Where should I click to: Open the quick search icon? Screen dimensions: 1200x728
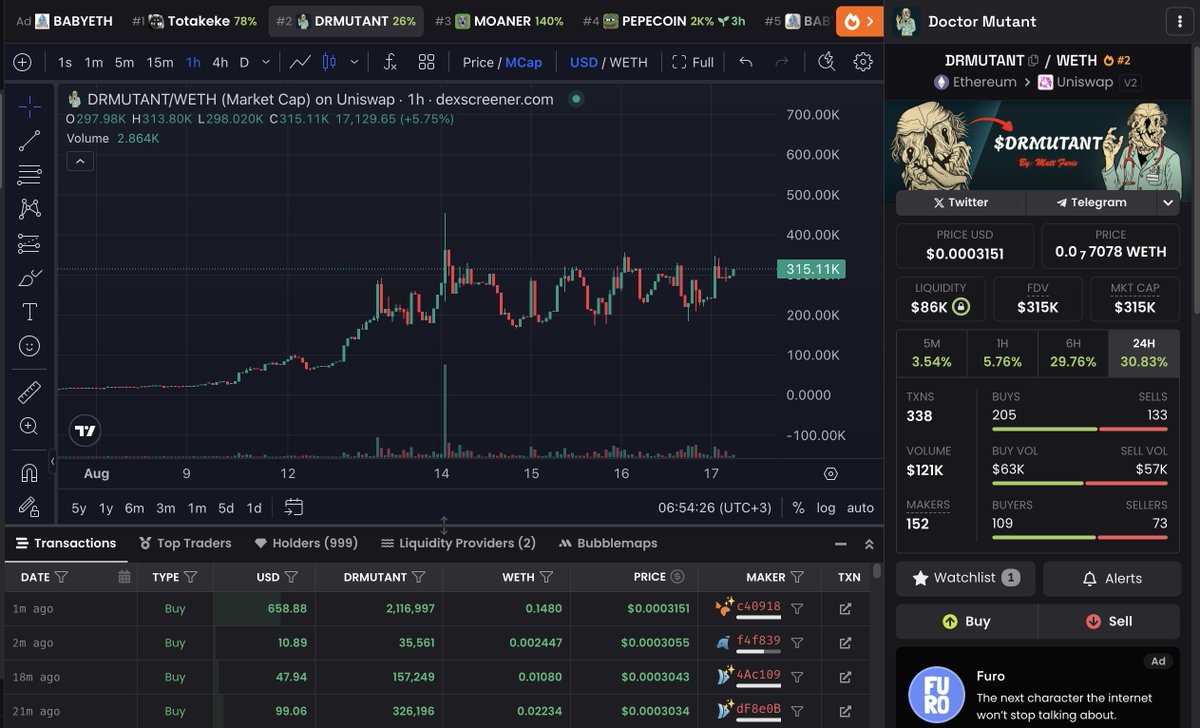click(x=826, y=62)
